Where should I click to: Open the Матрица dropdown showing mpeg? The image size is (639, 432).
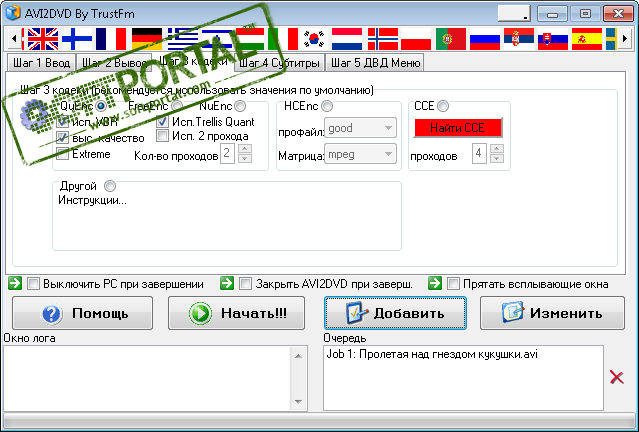[x=360, y=154]
